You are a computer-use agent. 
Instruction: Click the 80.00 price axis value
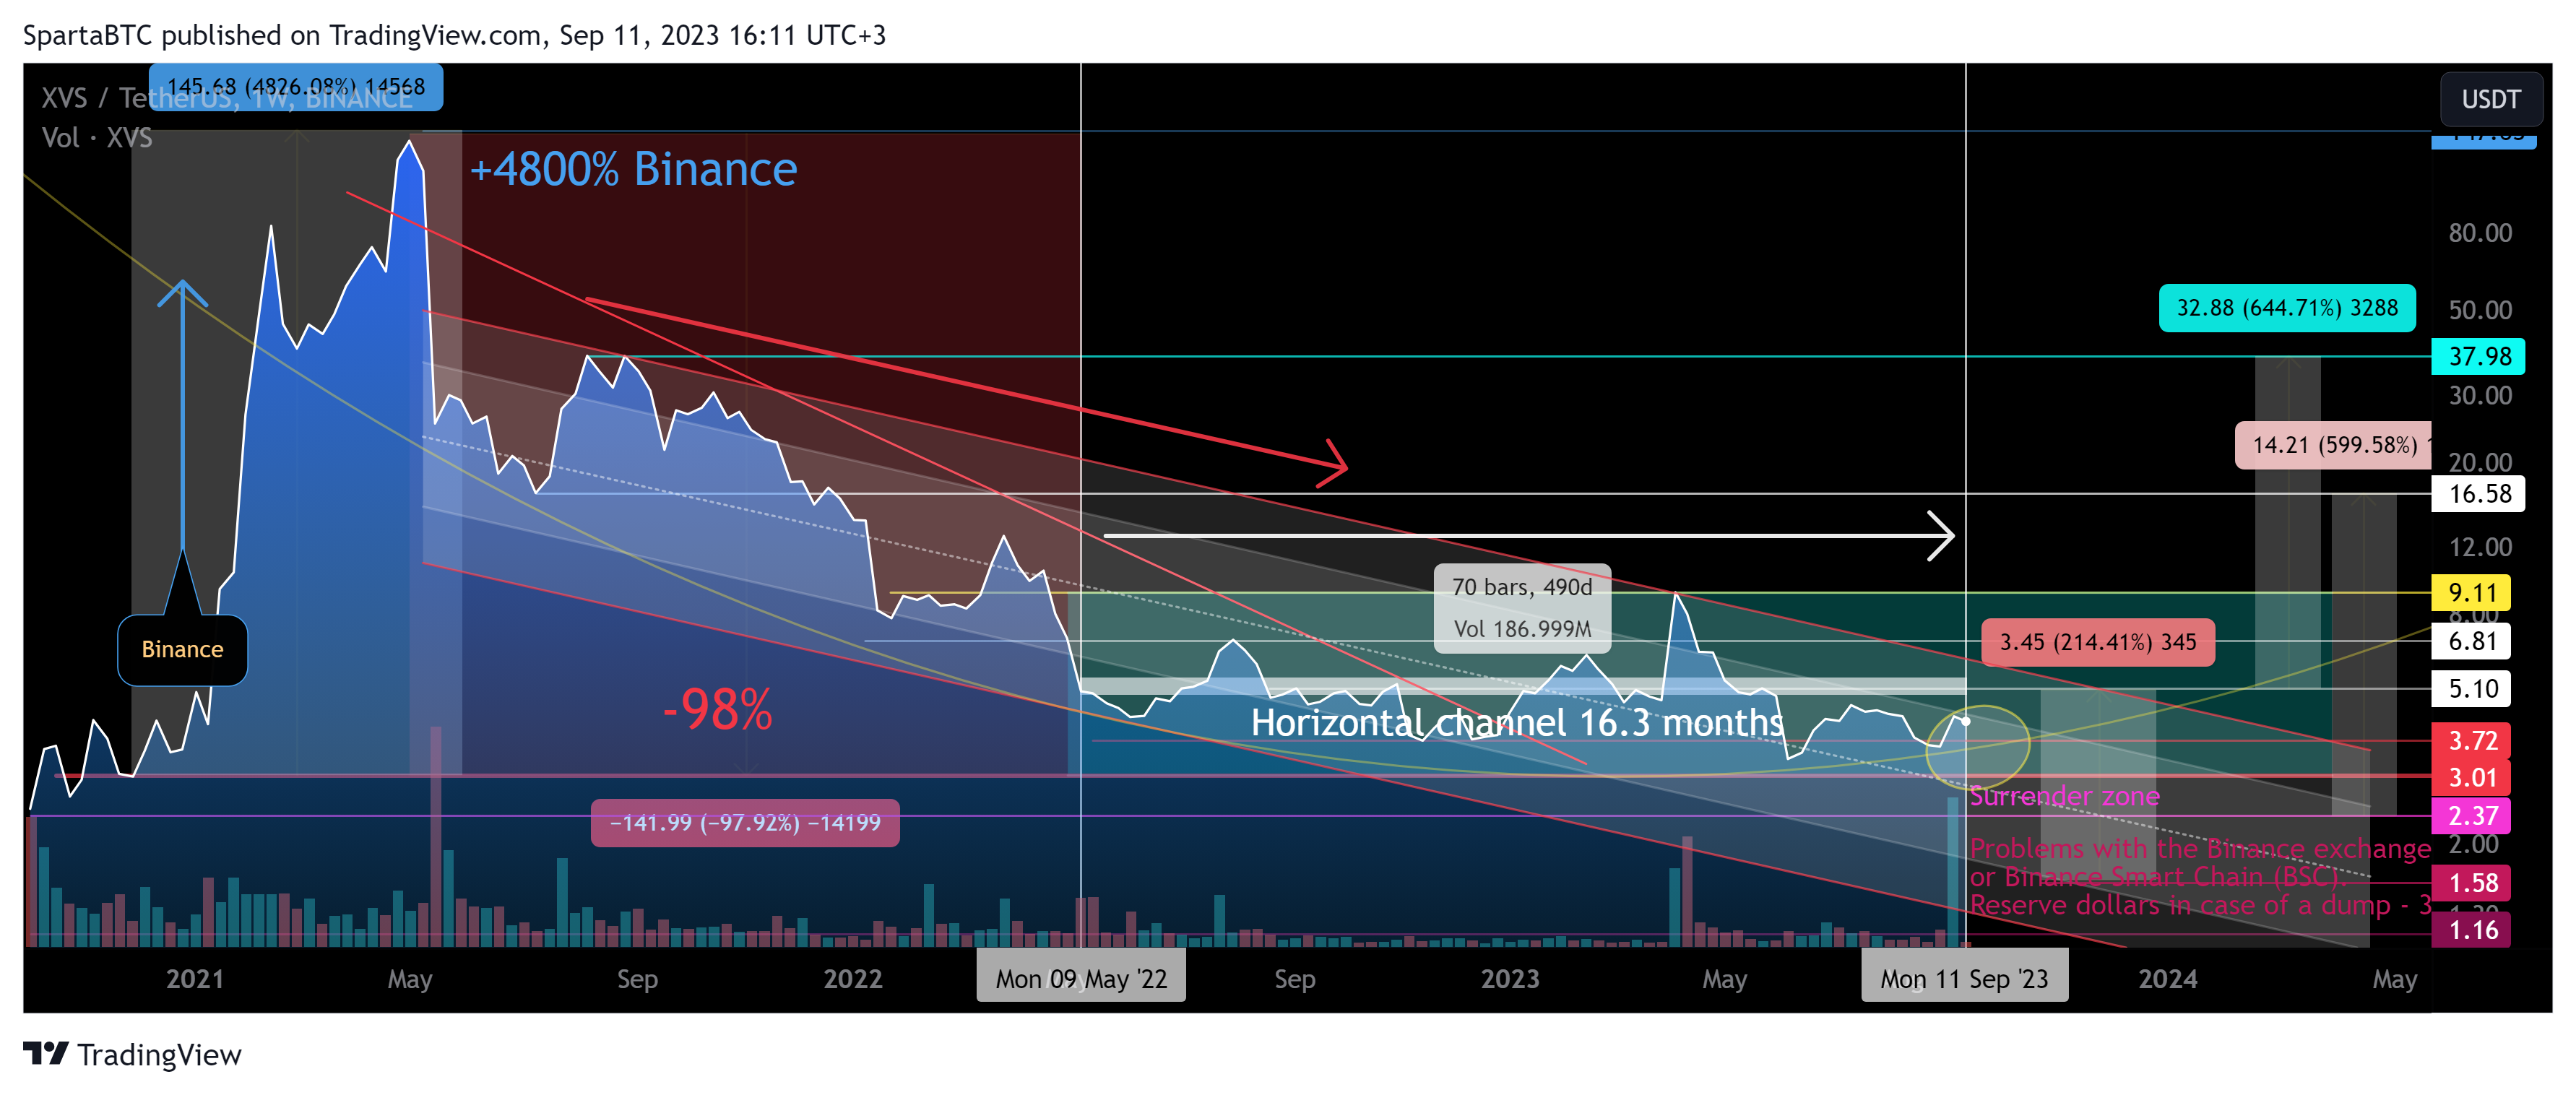point(2480,233)
